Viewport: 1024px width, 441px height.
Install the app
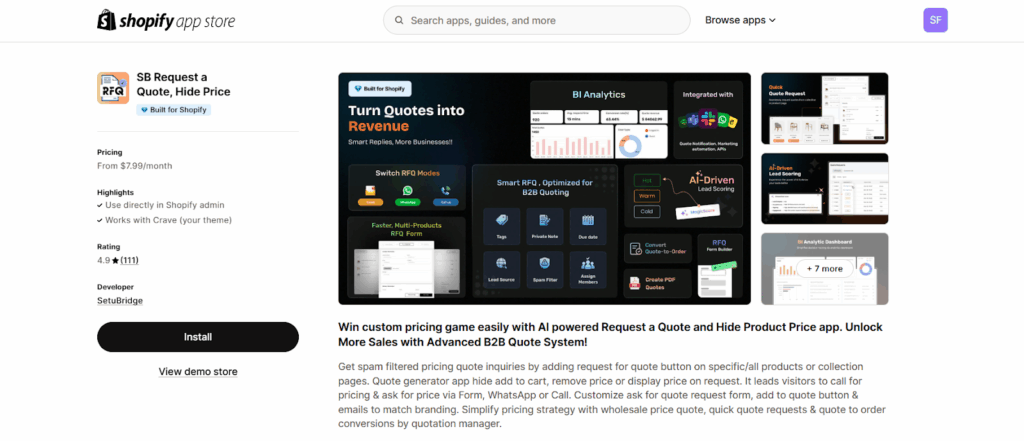(198, 337)
